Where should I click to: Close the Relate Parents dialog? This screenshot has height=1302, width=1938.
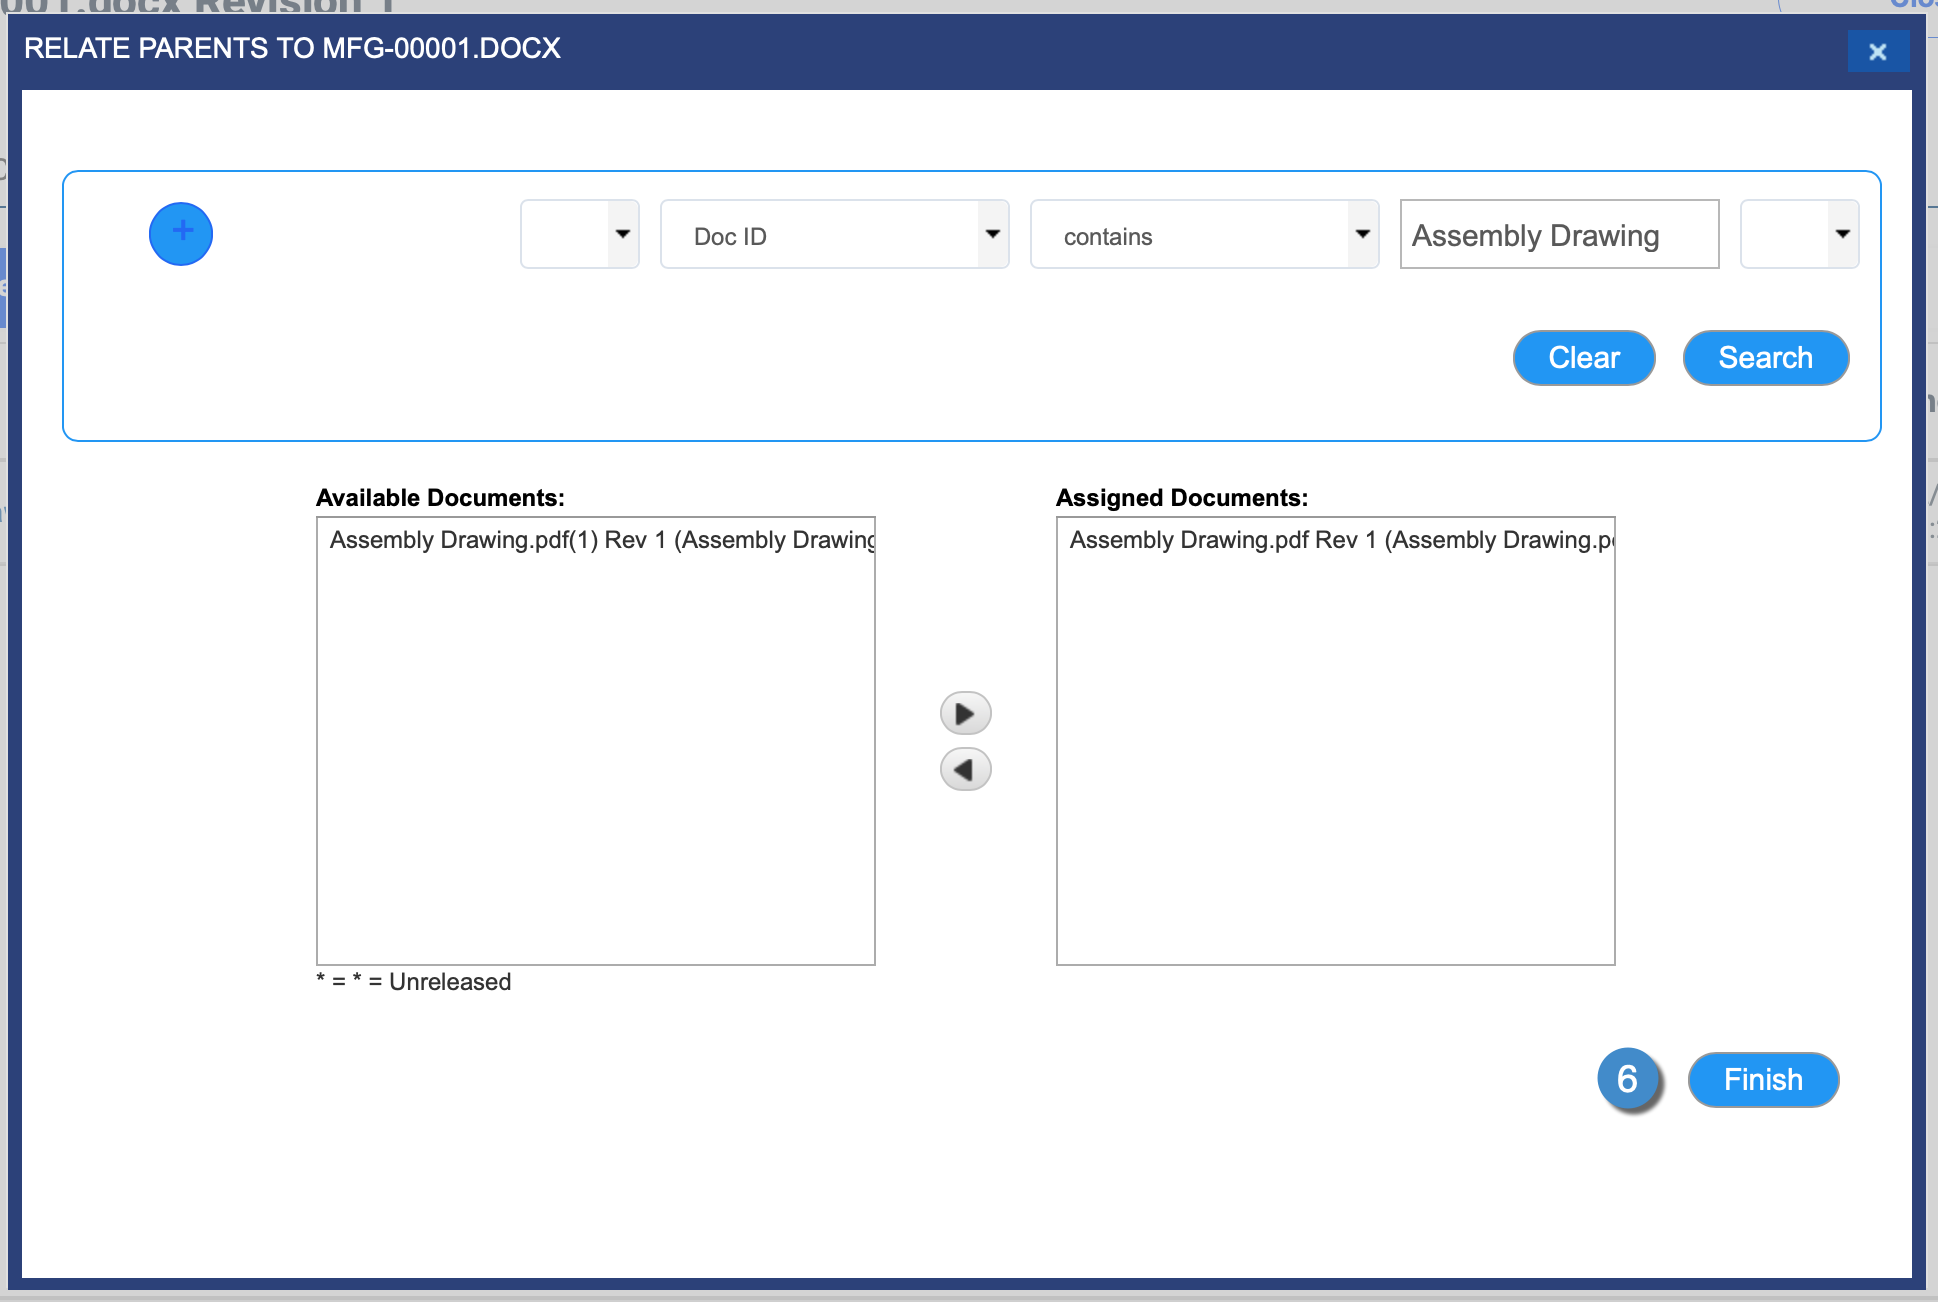click(x=1877, y=52)
